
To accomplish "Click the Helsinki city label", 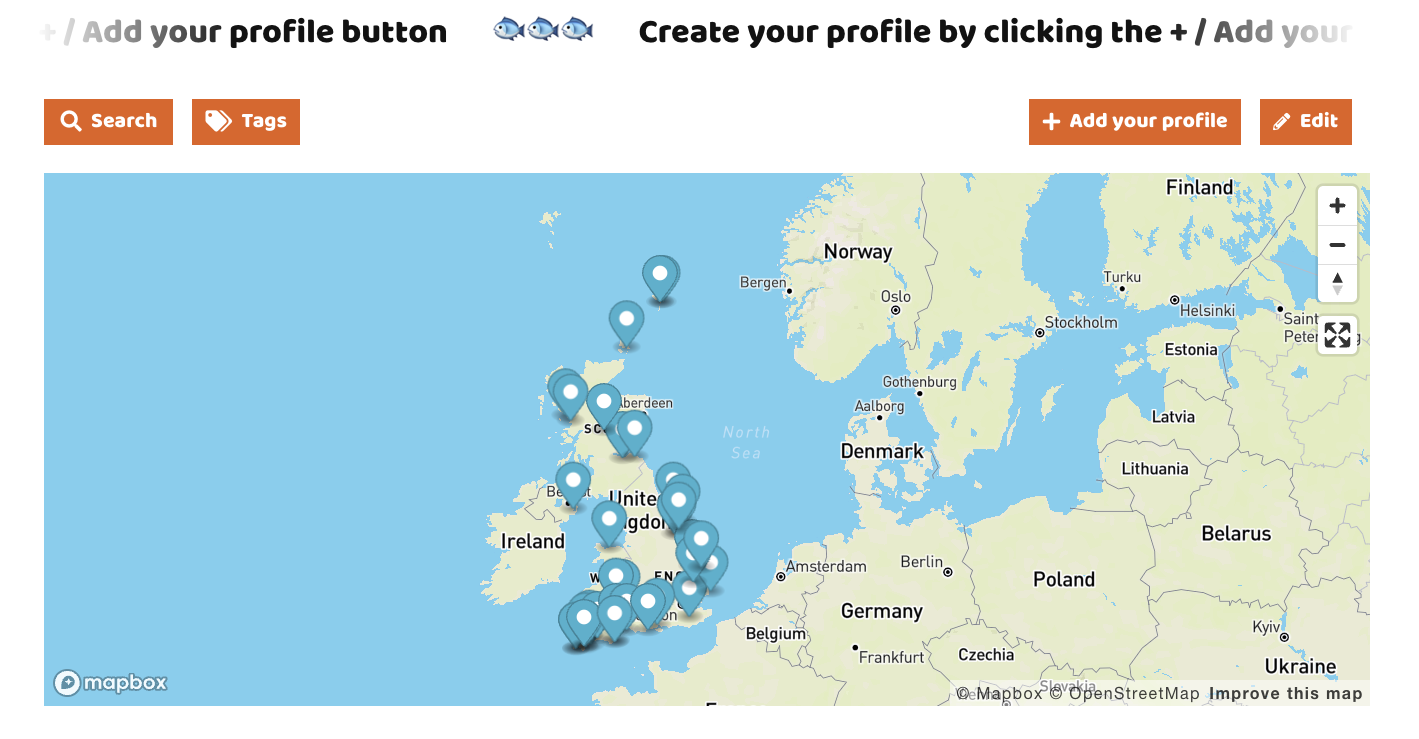I will coord(1207,311).
